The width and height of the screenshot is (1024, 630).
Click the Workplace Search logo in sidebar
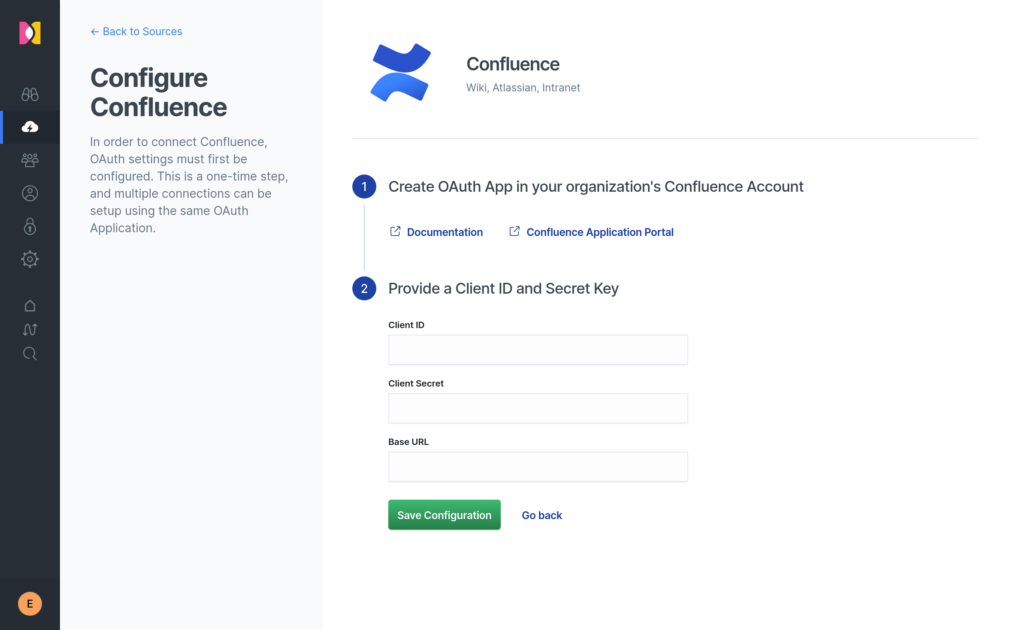[x=30, y=33]
